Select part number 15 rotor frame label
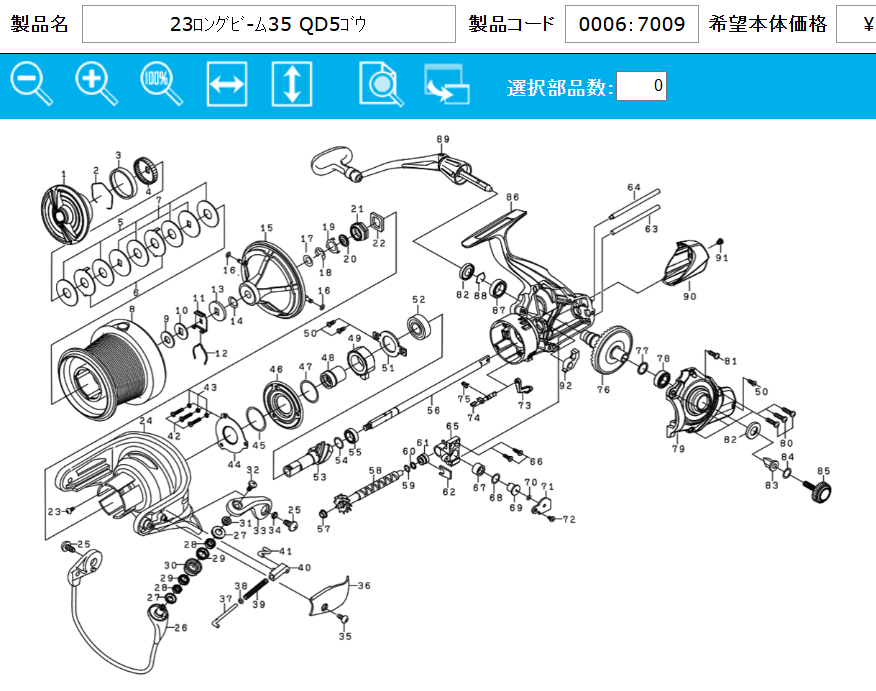Screen dimensions: 876x691 tap(266, 228)
